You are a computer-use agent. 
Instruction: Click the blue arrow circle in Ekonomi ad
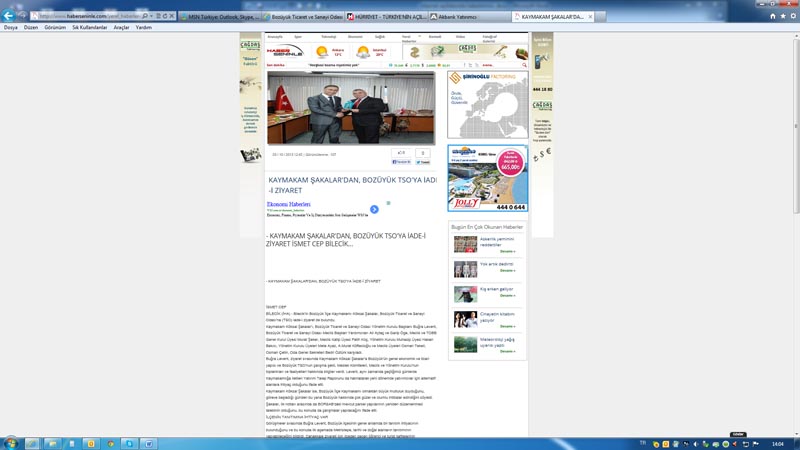tap(374, 209)
